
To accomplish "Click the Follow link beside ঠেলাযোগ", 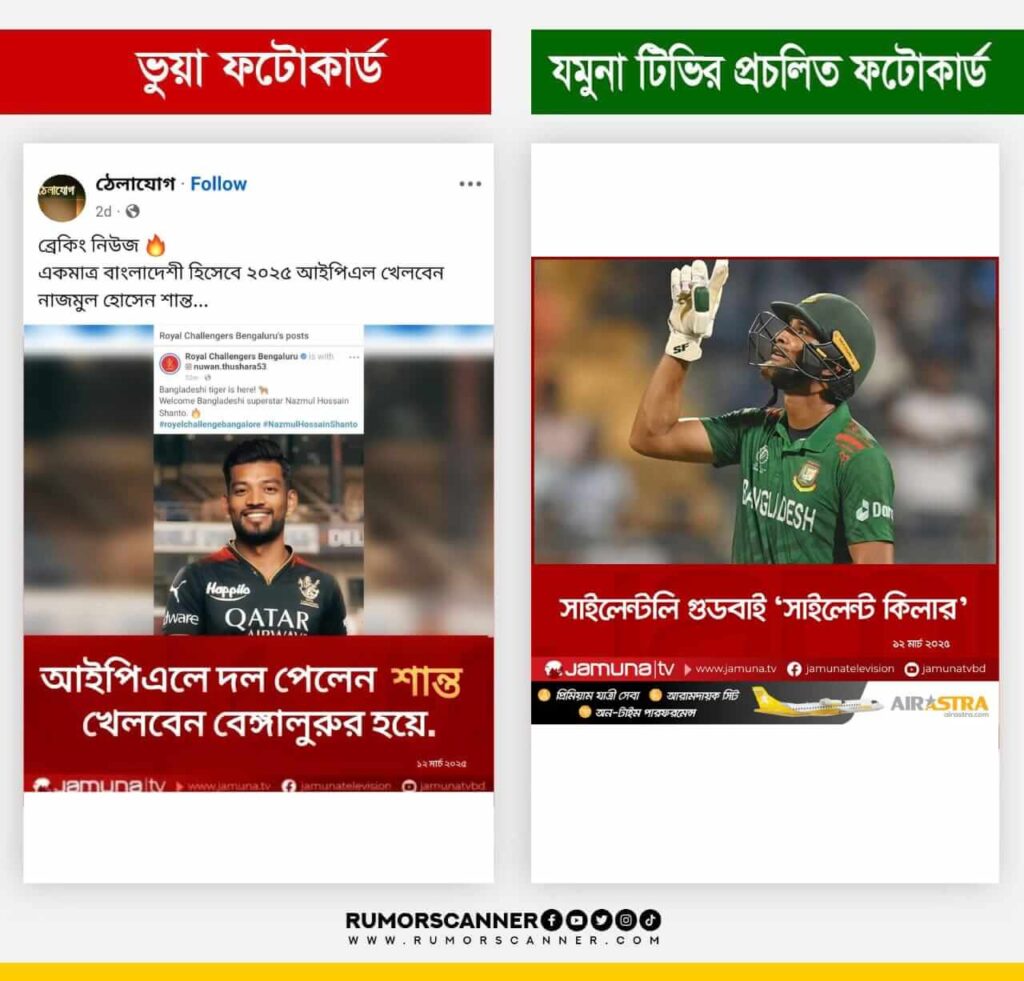I will point(218,184).
